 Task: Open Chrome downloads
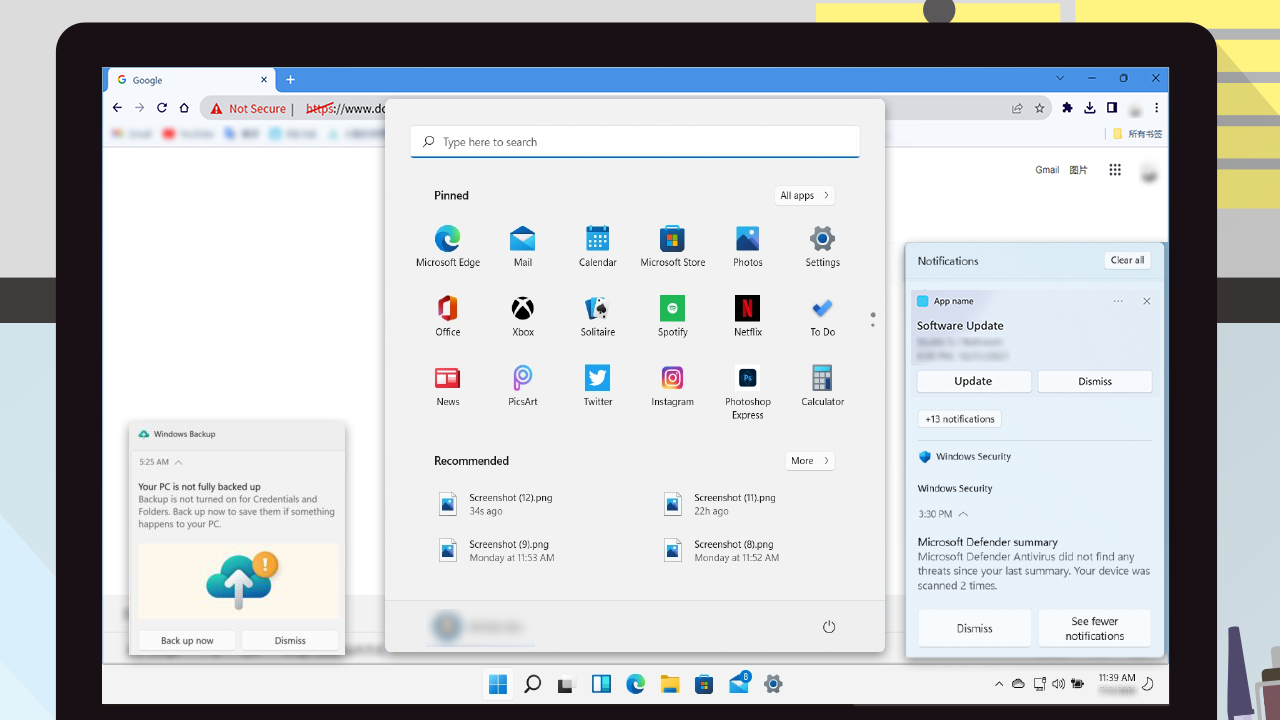pos(1089,108)
